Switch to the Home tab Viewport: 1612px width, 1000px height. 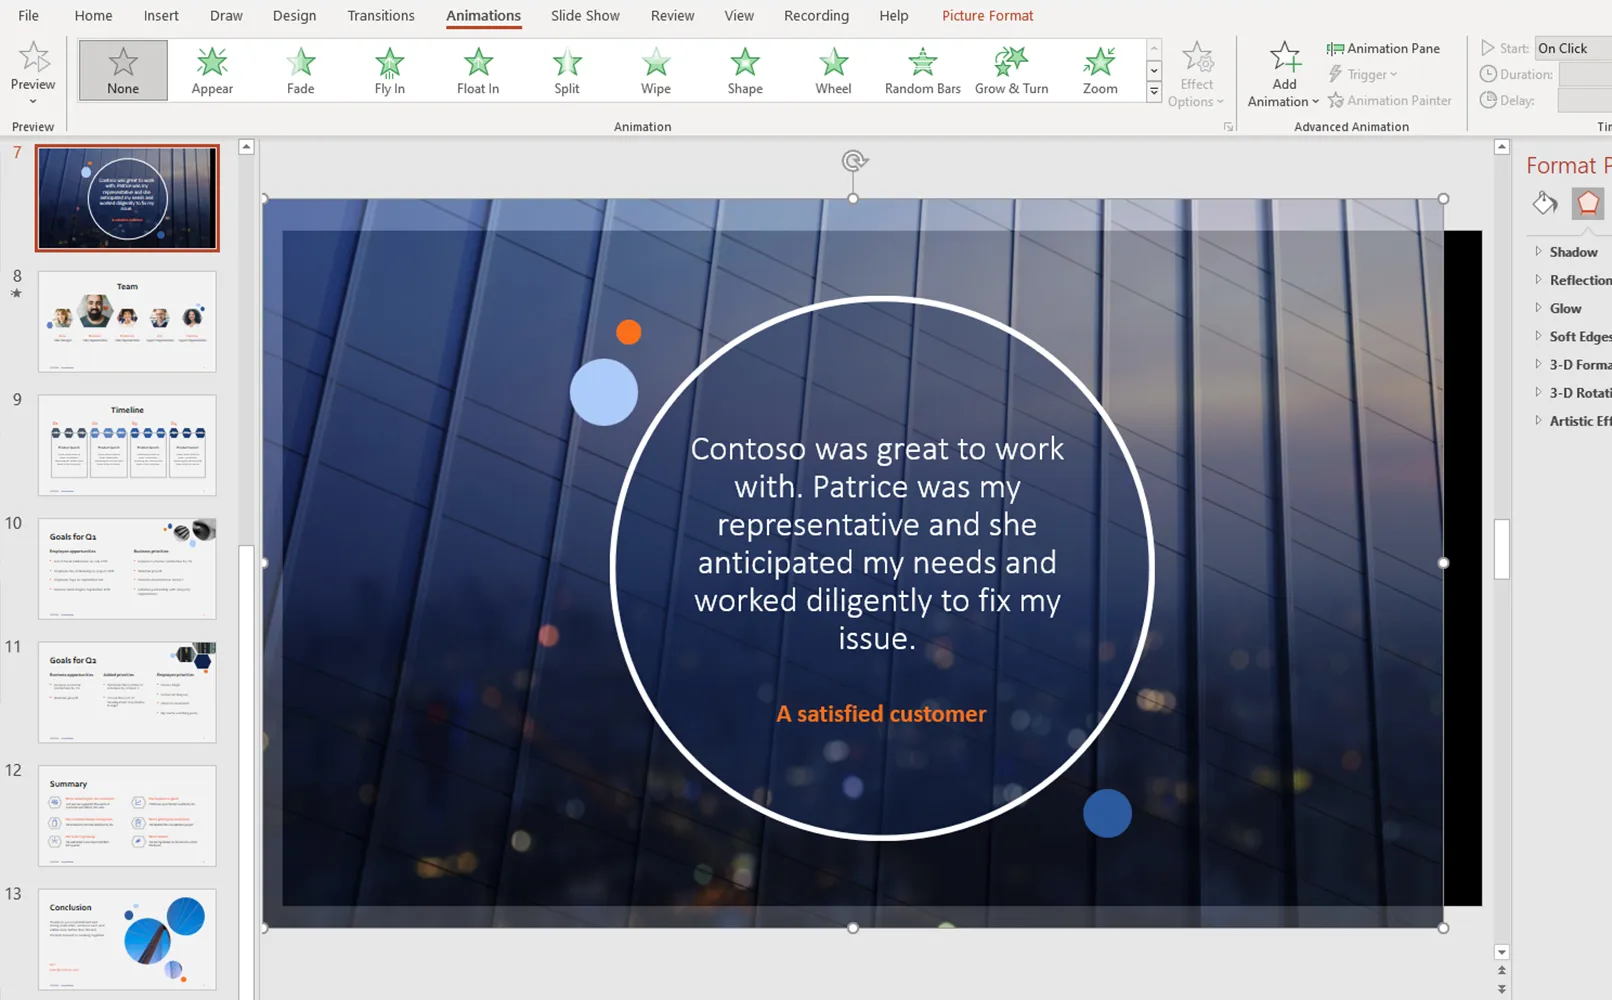(93, 15)
